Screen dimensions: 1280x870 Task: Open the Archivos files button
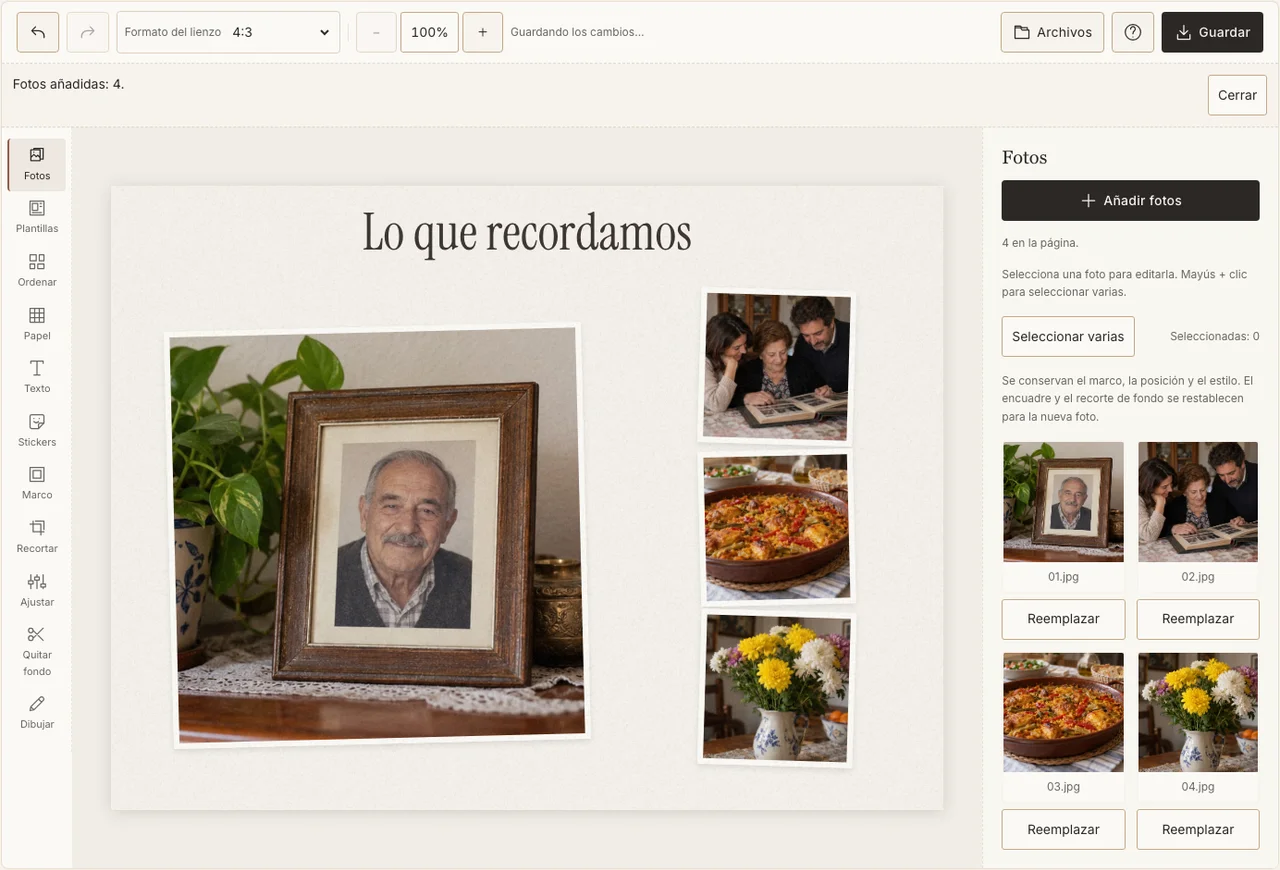1052,32
